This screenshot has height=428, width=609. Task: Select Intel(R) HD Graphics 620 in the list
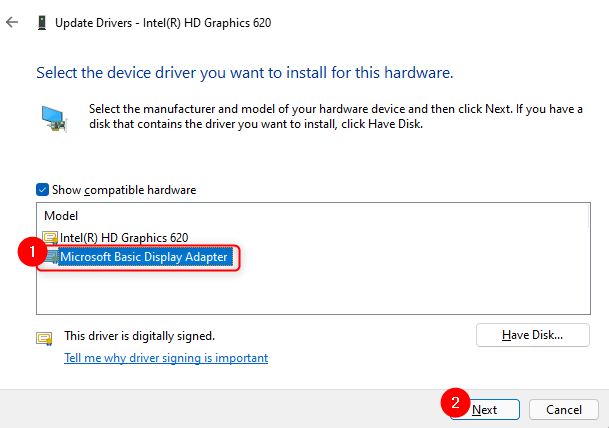(x=123, y=238)
